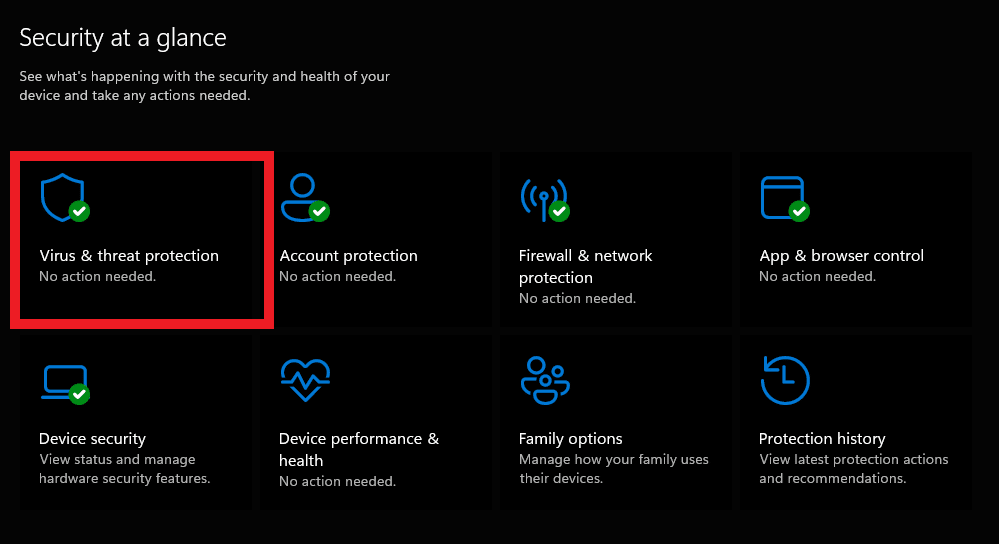Screen dimensions: 999x544
Task: Open Device performance & health title
Action: click(358, 449)
